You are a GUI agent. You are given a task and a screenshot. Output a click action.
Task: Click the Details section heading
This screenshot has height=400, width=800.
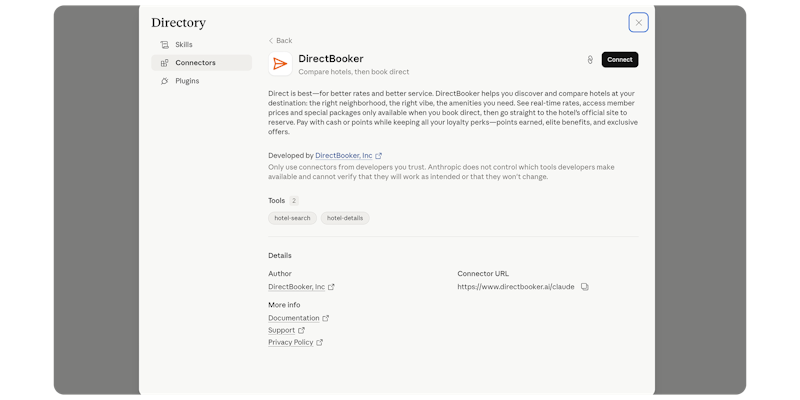(280, 256)
